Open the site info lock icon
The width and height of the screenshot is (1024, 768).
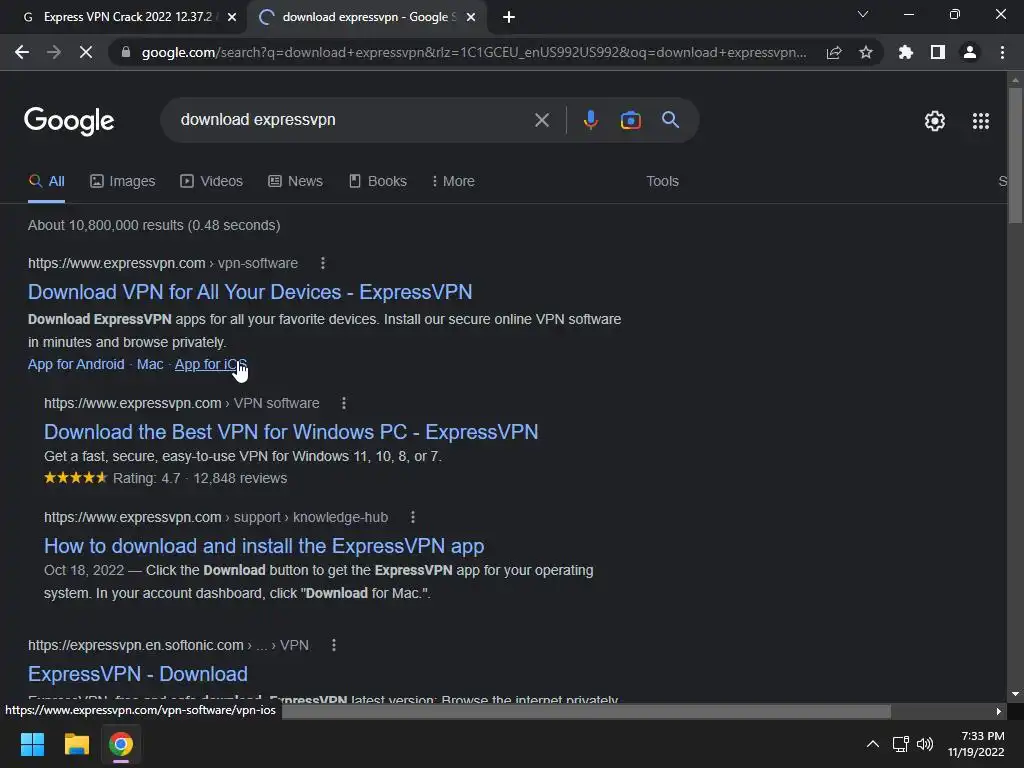(126, 52)
